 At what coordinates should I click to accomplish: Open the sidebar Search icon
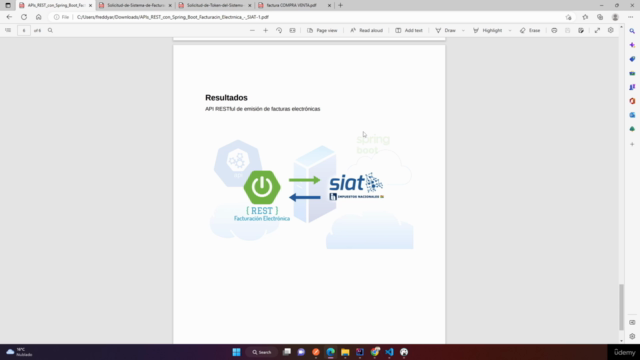632,31
